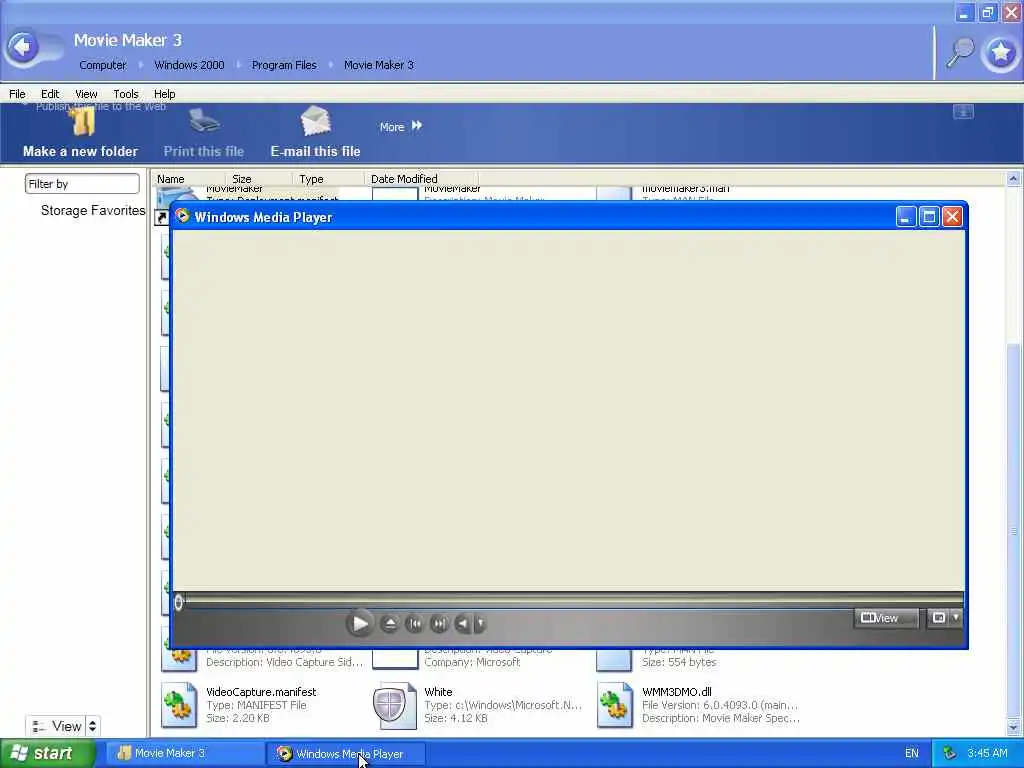The height and width of the screenshot is (768, 1024).
Task: Click the system tray network icon
Action: click(x=949, y=753)
